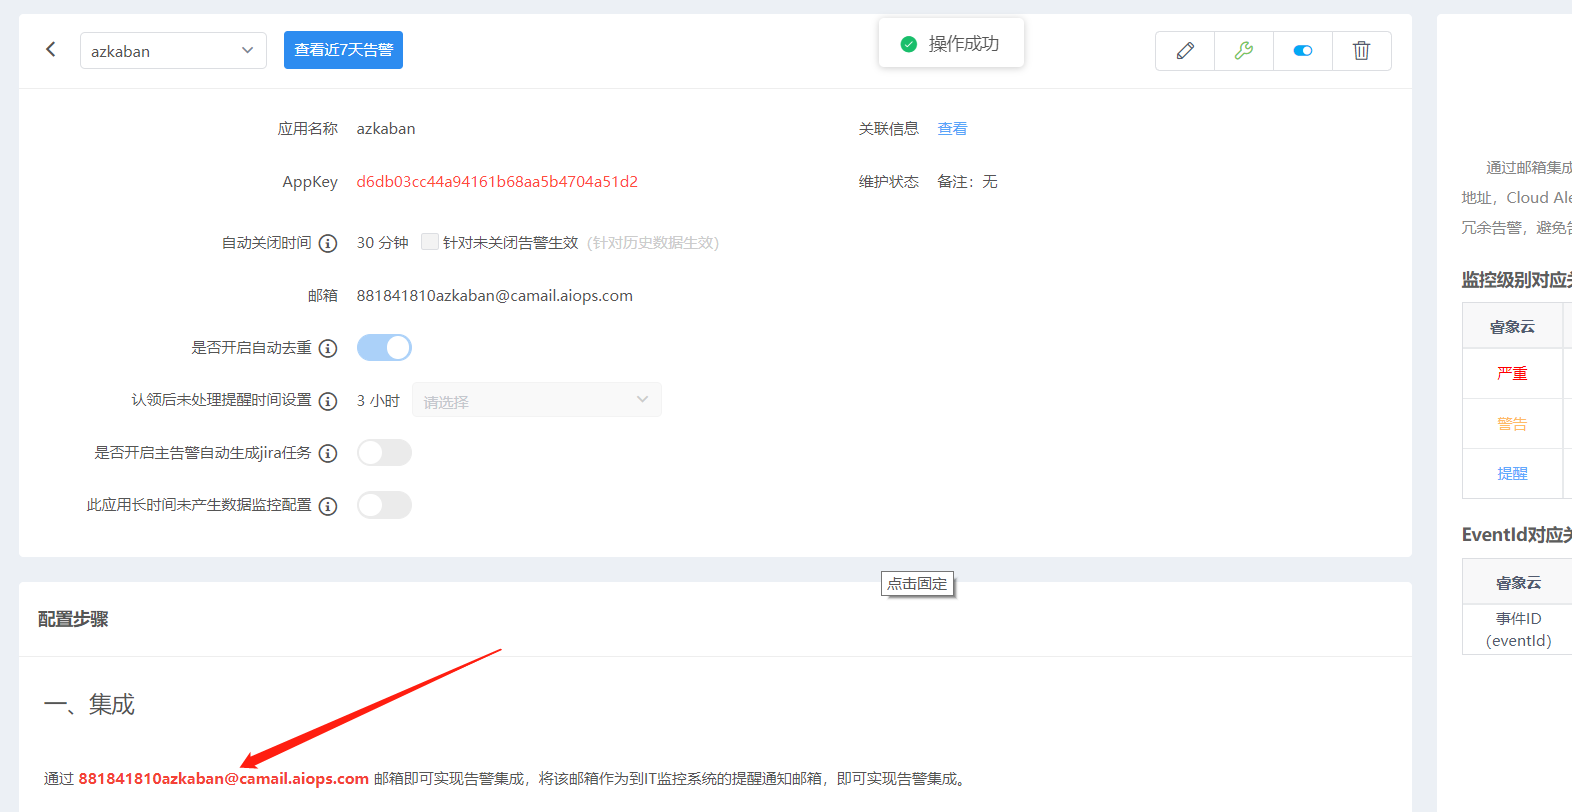1572x812 pixels.
Task: Open maintenance settings via wrench icon
Action: 1244,51
